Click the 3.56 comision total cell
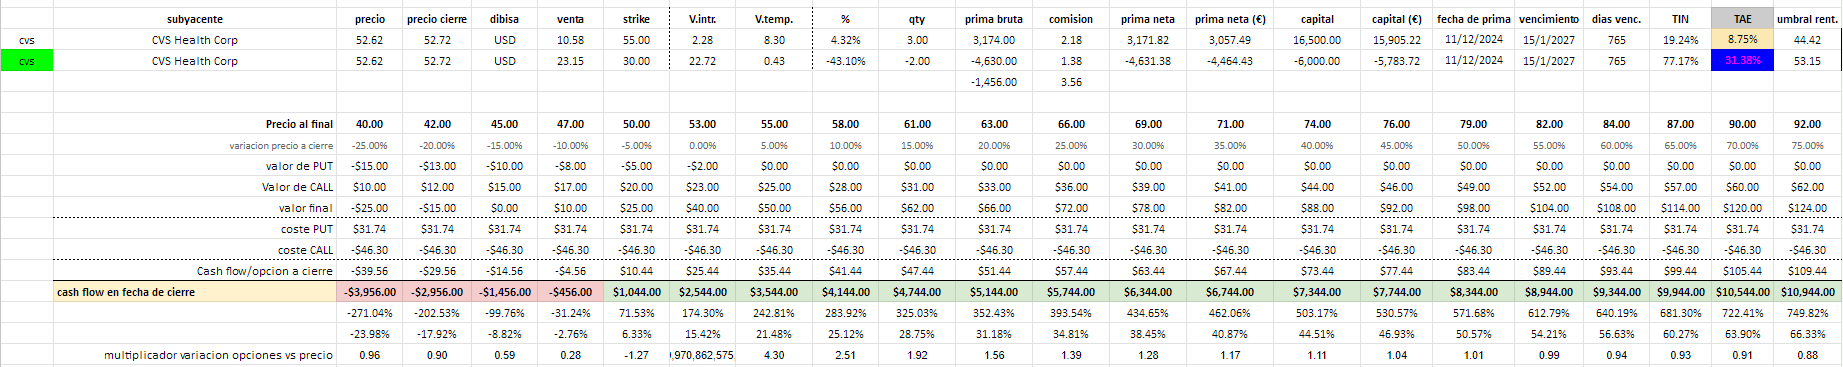 coord(1071,82)
